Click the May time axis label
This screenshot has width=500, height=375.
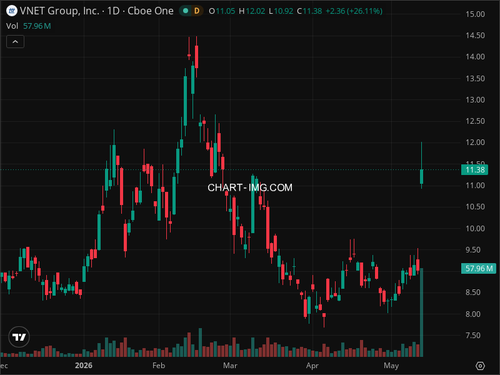pyautogui.click(x=391, y=366)
